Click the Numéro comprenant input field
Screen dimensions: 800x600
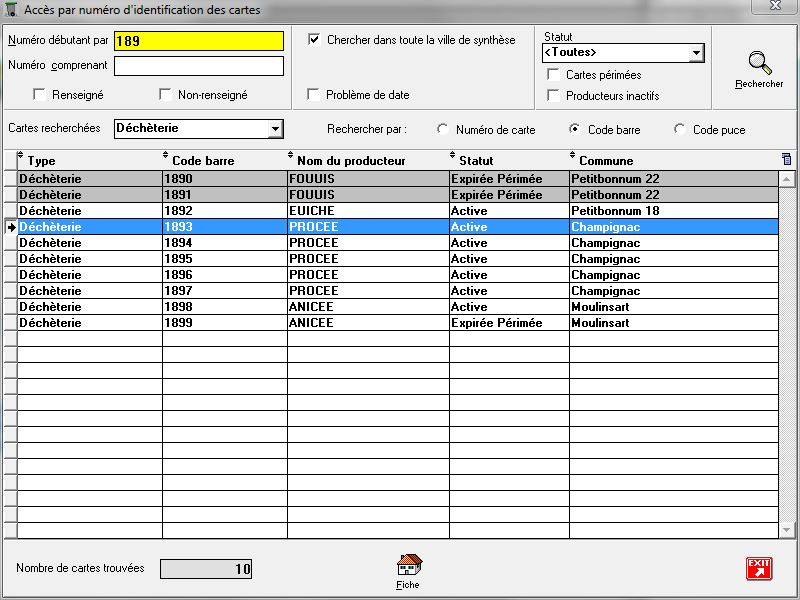pos(198,66)
